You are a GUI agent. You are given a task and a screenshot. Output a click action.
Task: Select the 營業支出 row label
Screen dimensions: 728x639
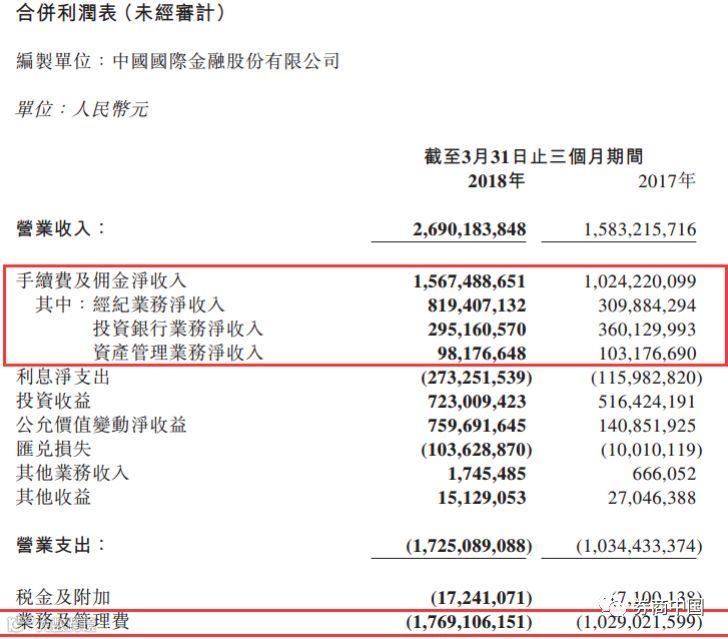pos(60,545)
